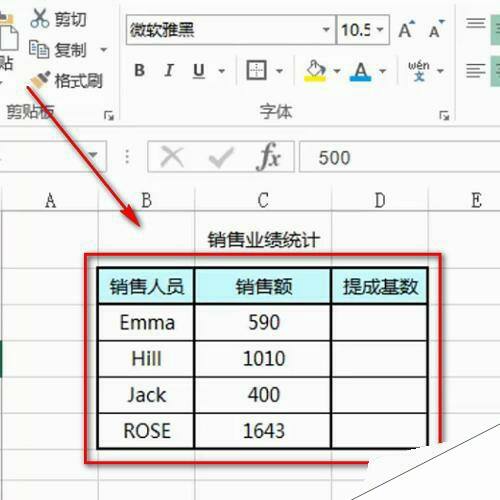
Task: Click the formula bar input showing 500
Action: 400,157
